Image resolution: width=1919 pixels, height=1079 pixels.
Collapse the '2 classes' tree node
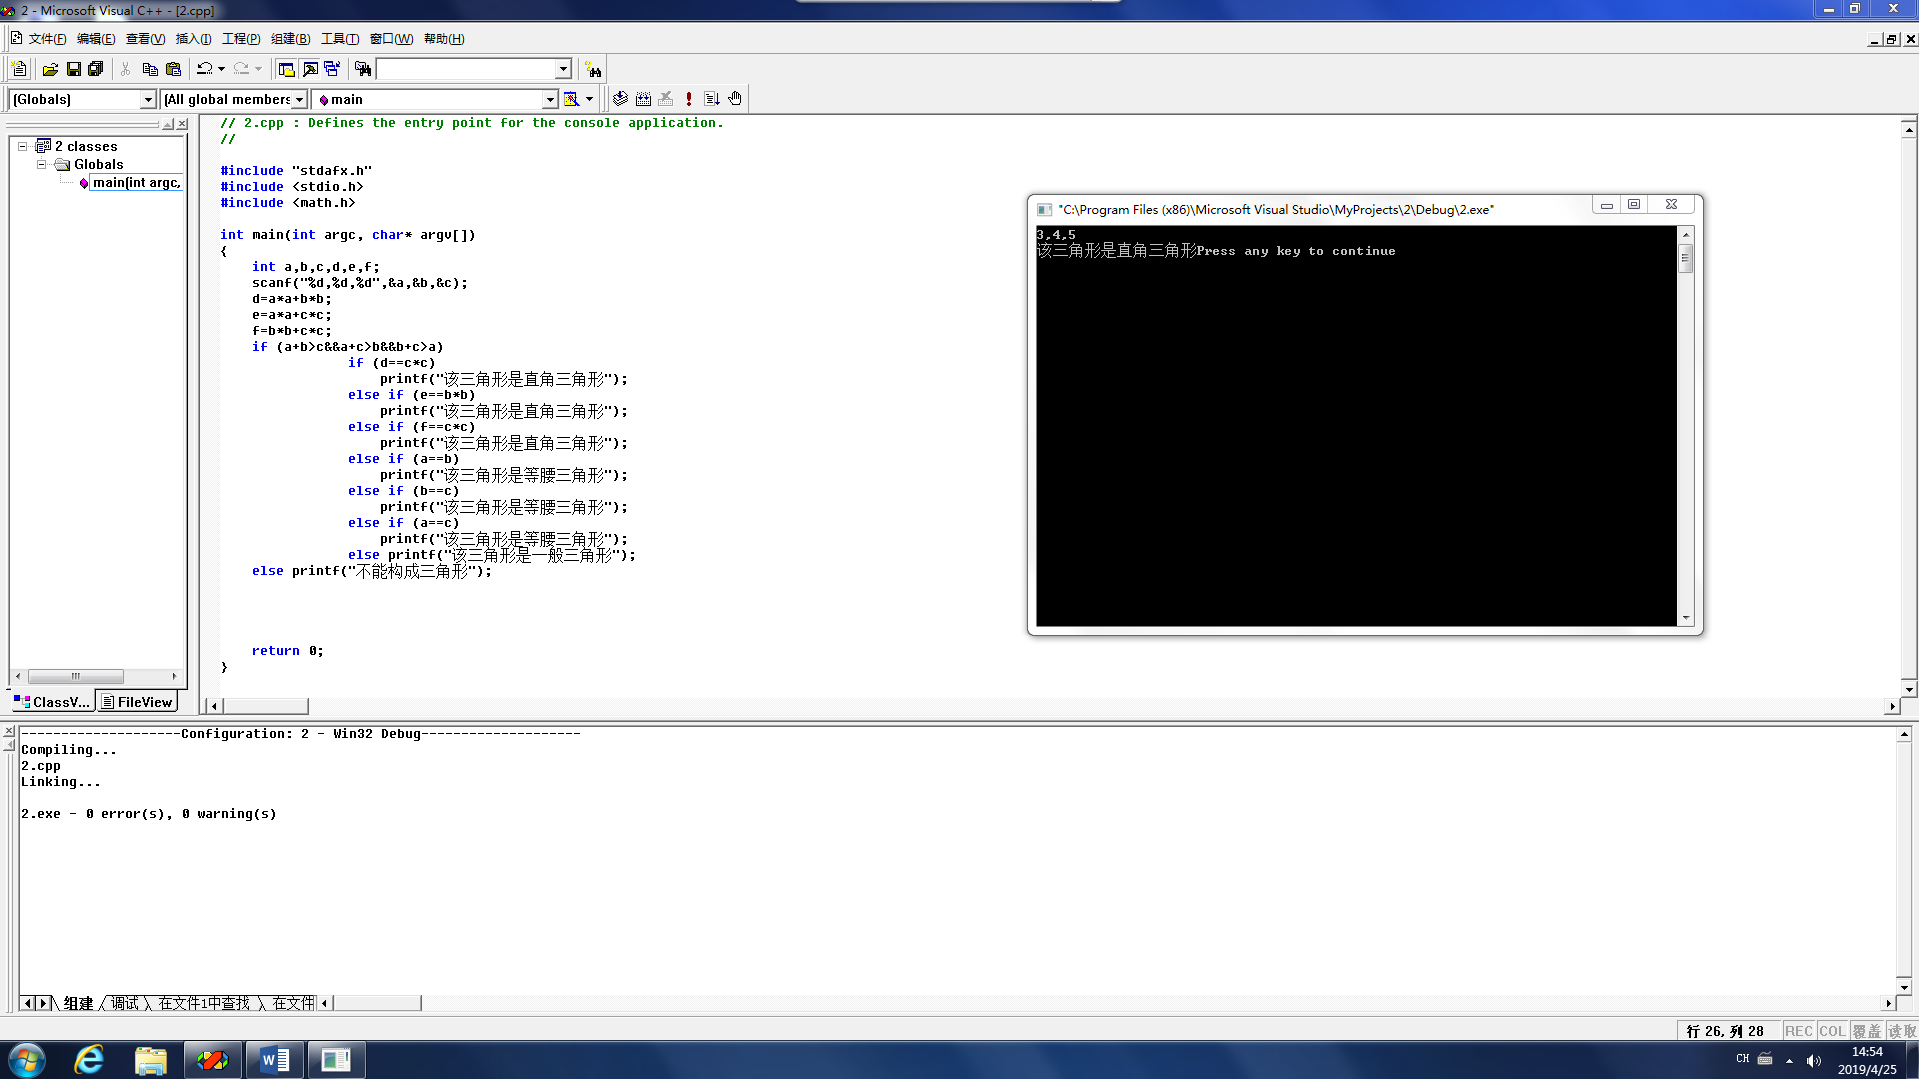(x=22, y=146)
